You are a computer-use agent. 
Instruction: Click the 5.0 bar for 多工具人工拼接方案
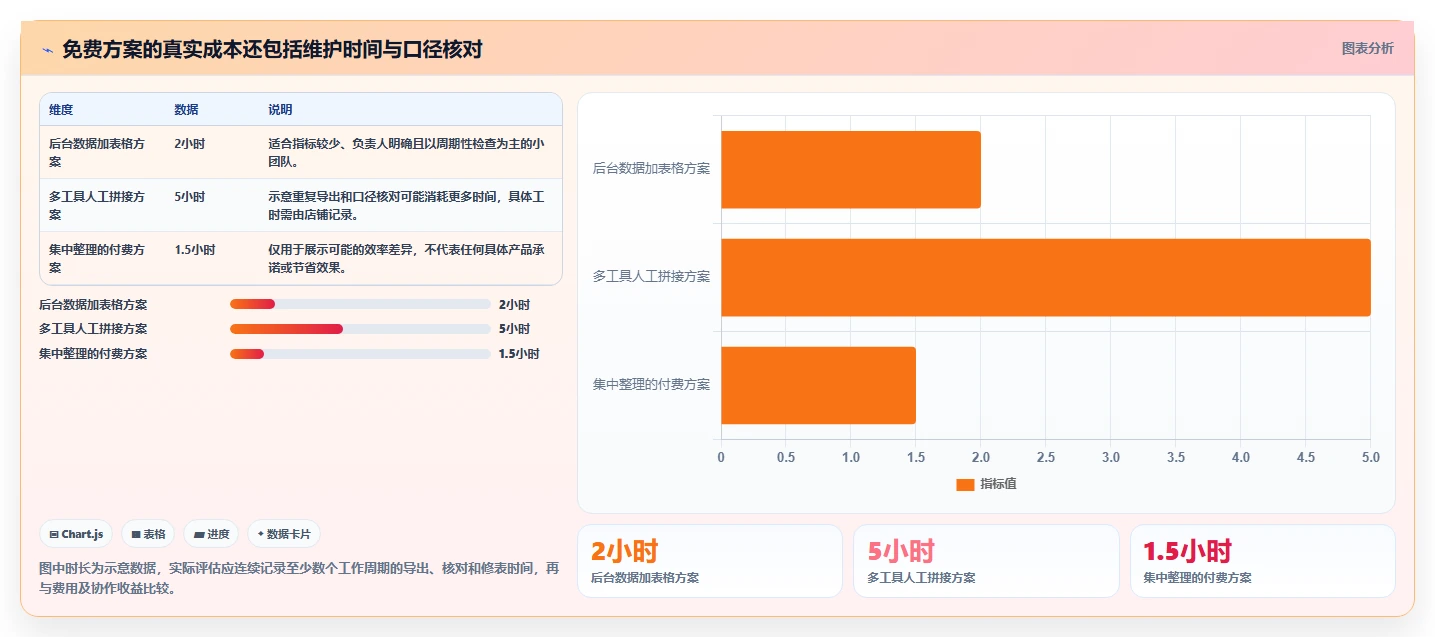[x=1046, y=277]
